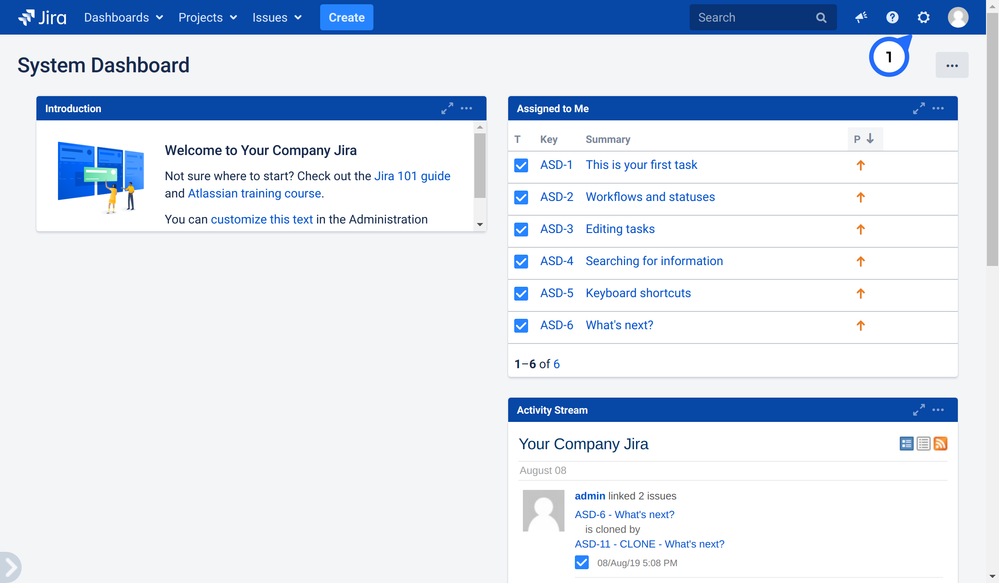Open the dashboard ellipsis tools menu
999x583 pixels.
point(952,65)
